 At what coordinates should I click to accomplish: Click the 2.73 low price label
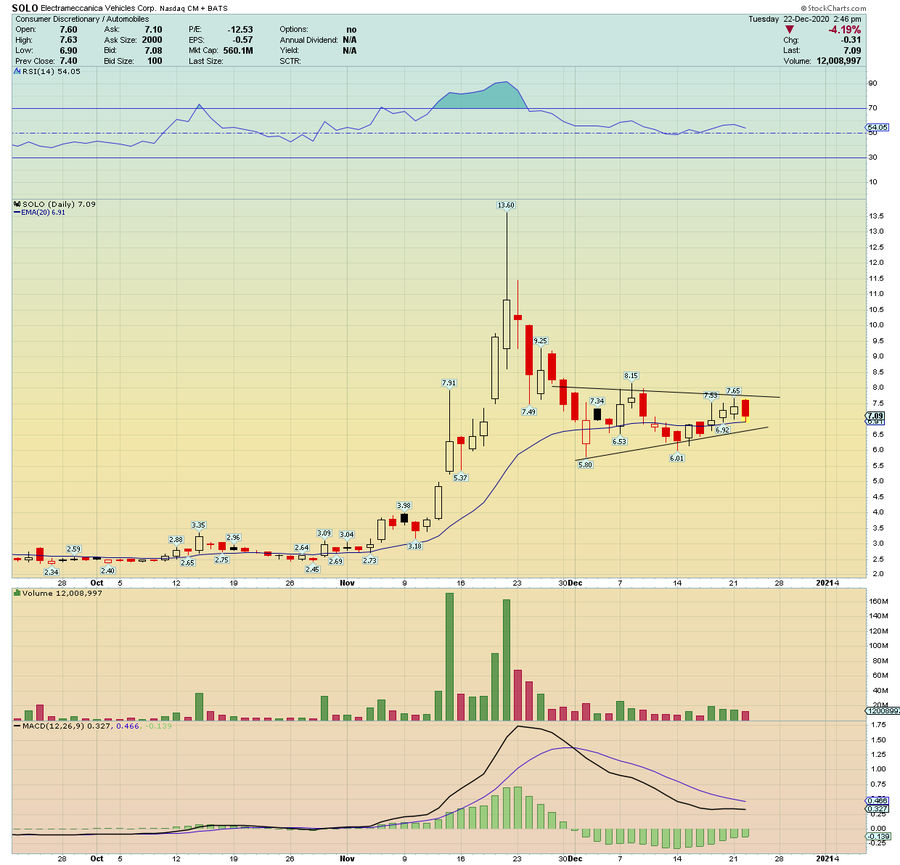click(x=370, y=560)
